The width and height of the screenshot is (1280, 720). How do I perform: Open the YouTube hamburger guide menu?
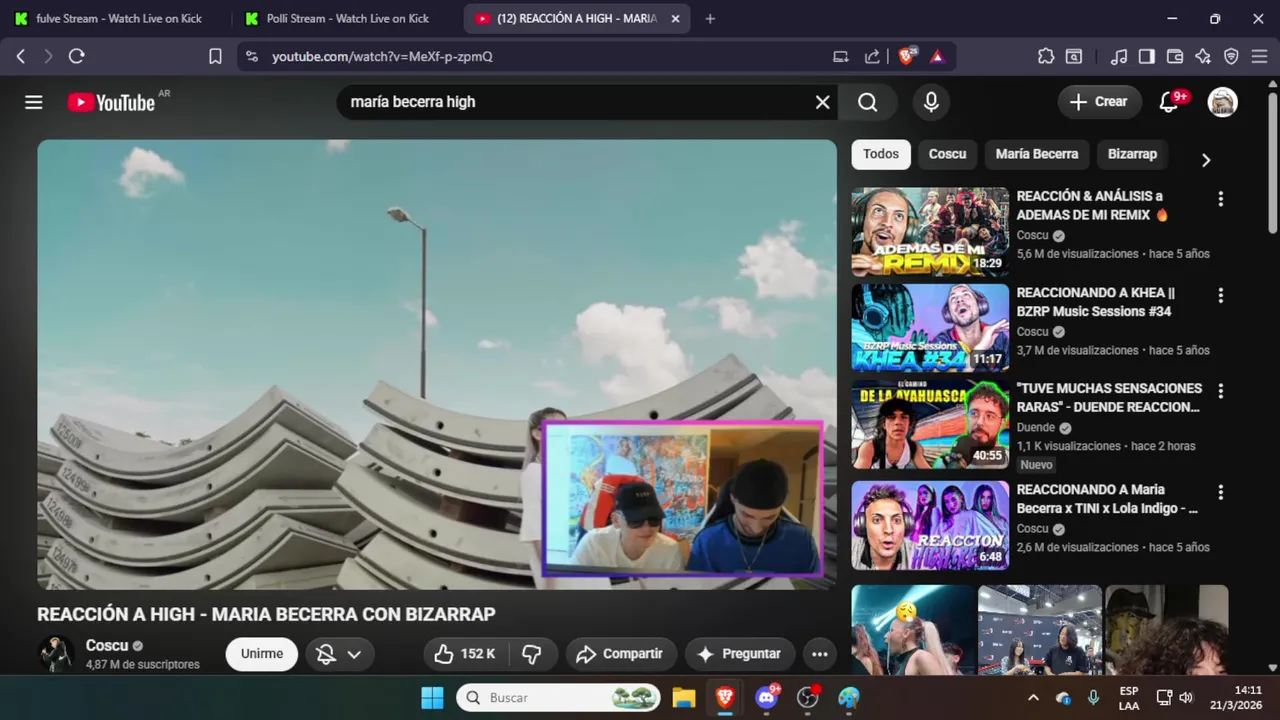coord(34,102)
